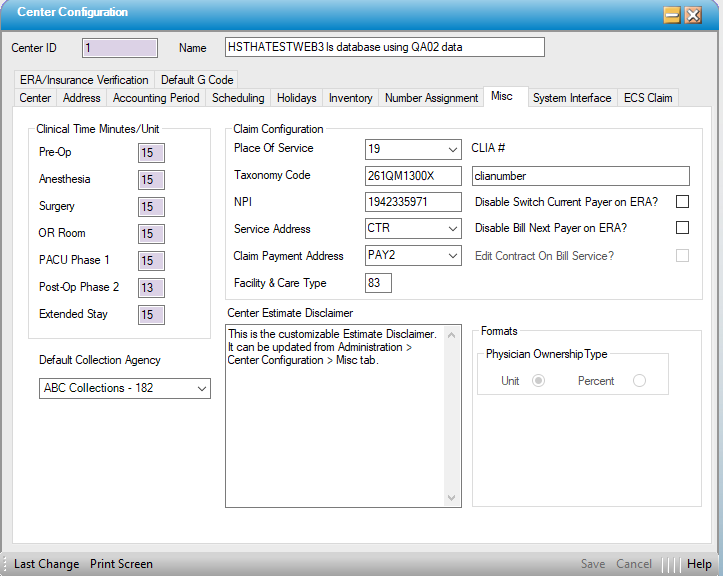
Task: Click the Taxonomy Code input field
Action: coord(412,176)
